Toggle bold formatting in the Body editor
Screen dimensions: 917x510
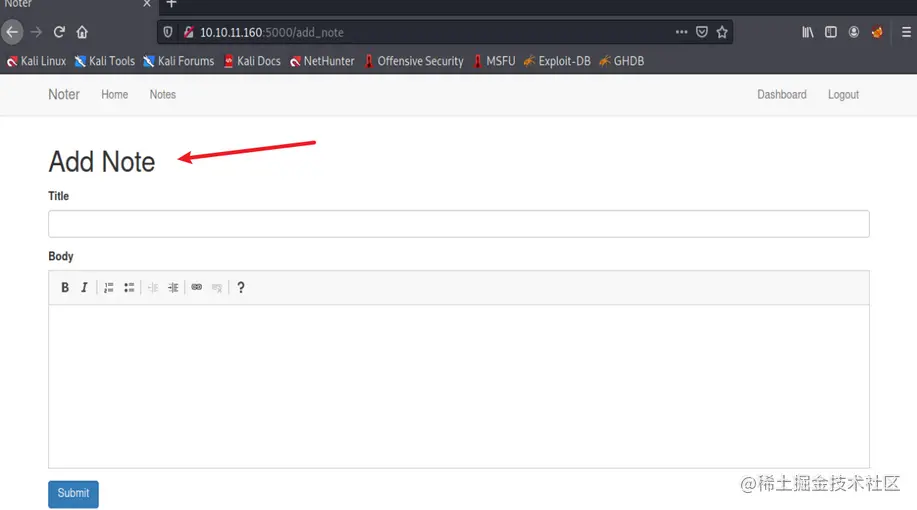point(65,287)
